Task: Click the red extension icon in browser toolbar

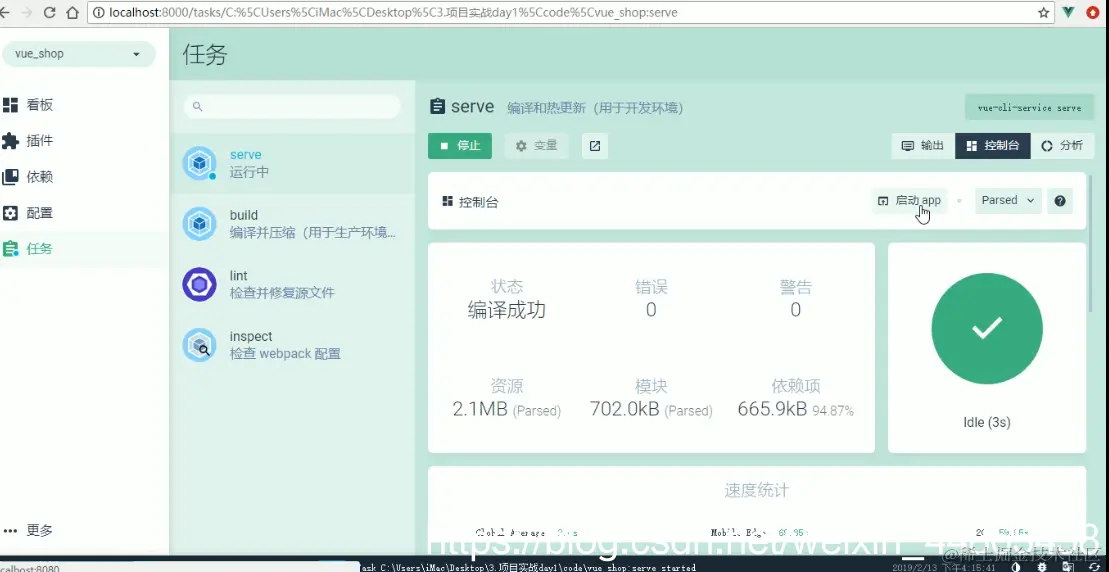Action: [1093, 12]
